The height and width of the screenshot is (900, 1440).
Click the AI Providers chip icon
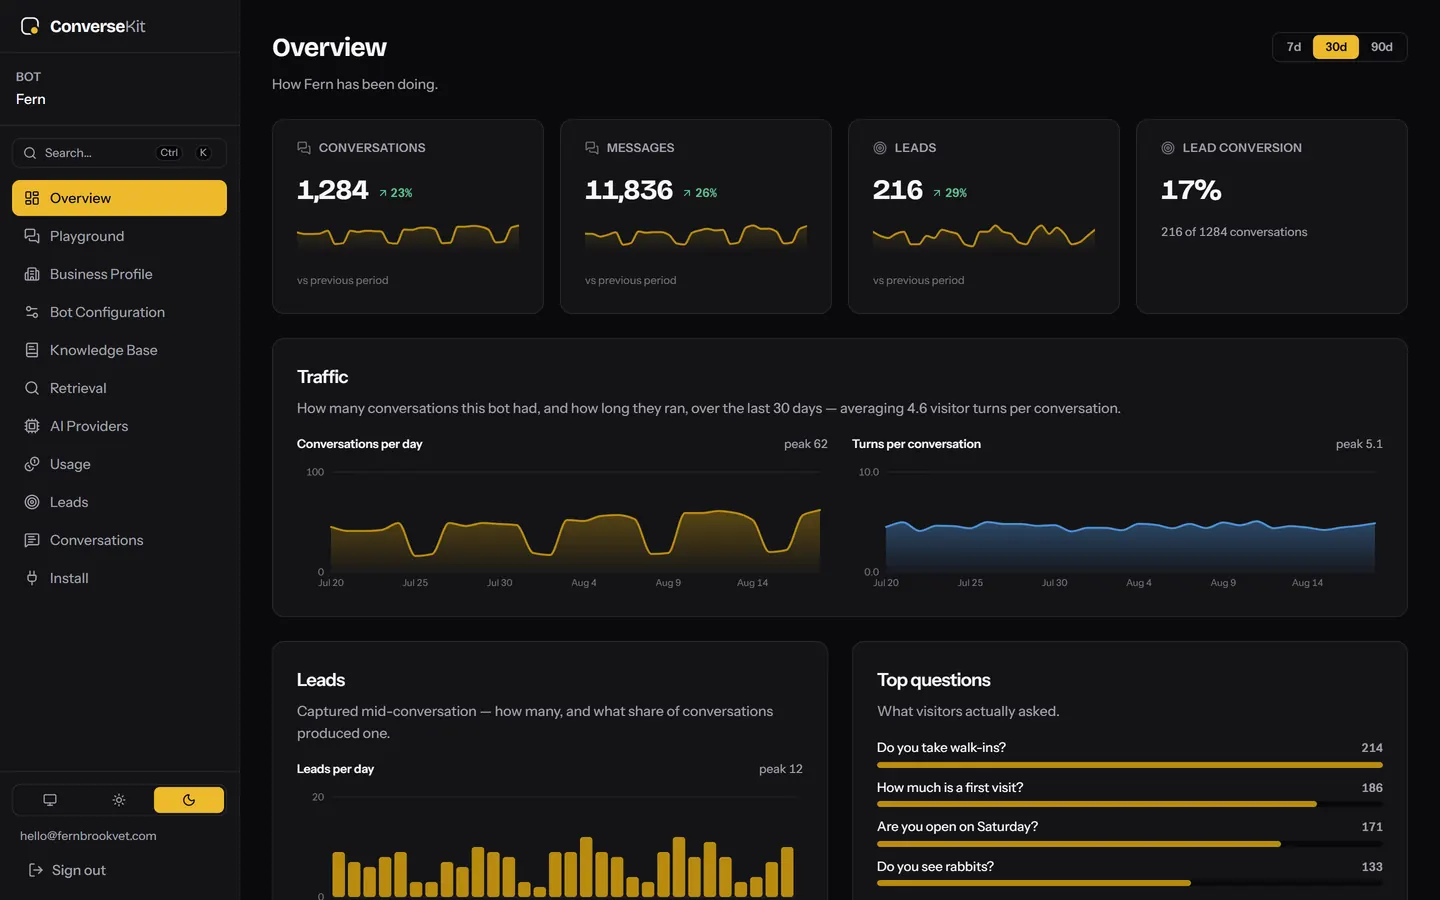coord(32,426)
